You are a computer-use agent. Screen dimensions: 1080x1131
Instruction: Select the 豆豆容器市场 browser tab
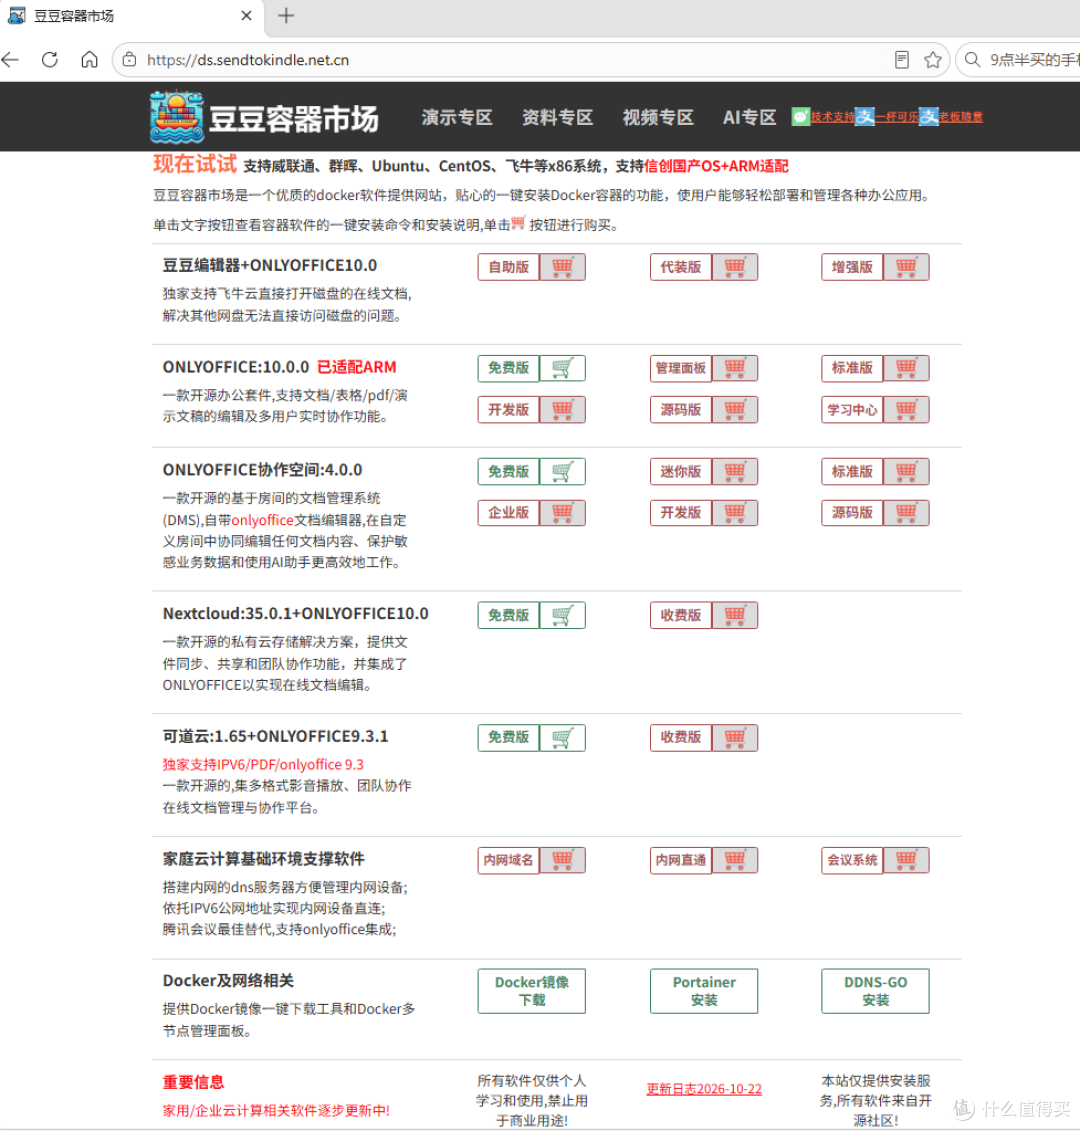132,16
